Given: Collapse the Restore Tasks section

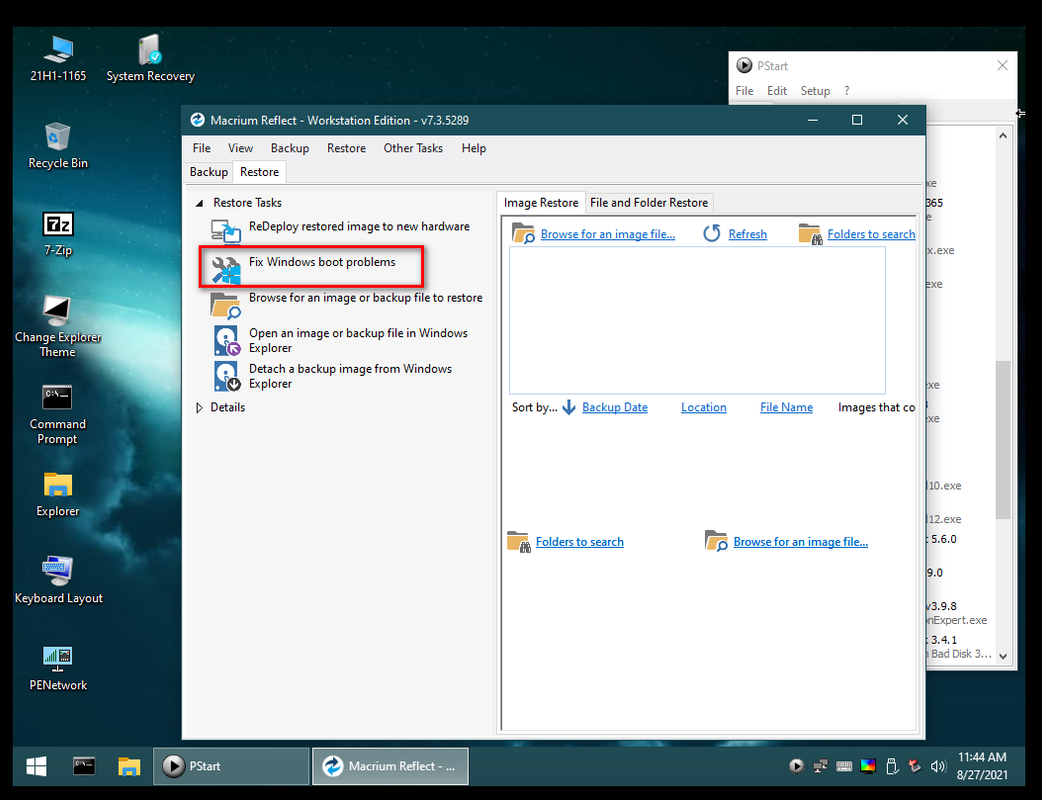Looking at the screenshot, I should [x=199, y=203].
